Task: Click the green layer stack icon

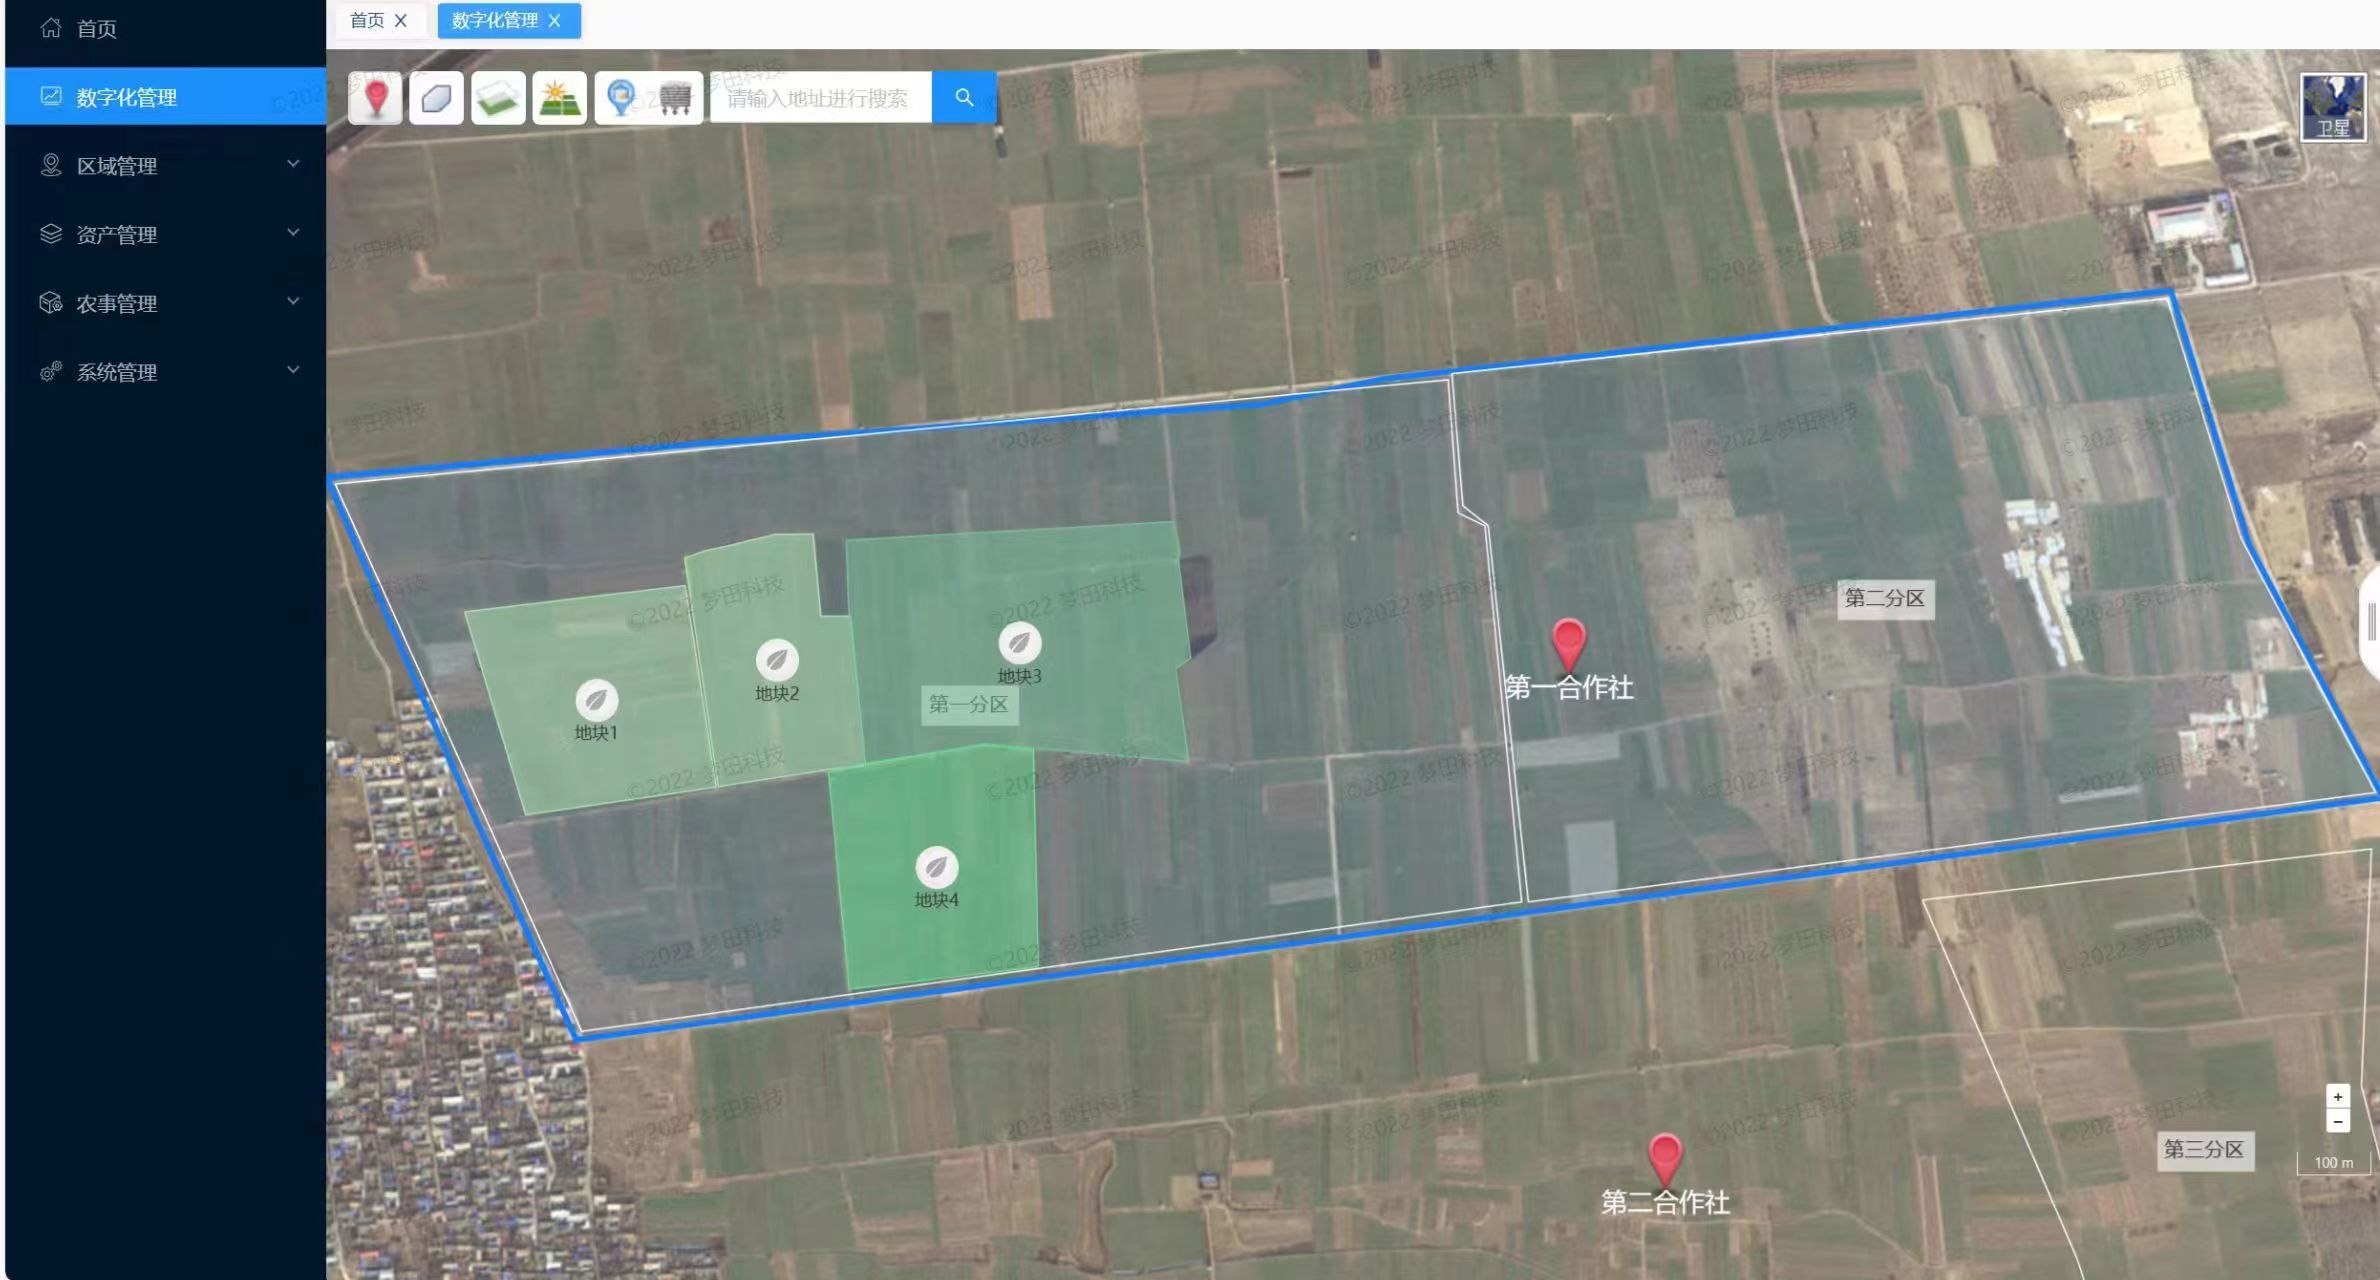Action: tap(498, 98)
